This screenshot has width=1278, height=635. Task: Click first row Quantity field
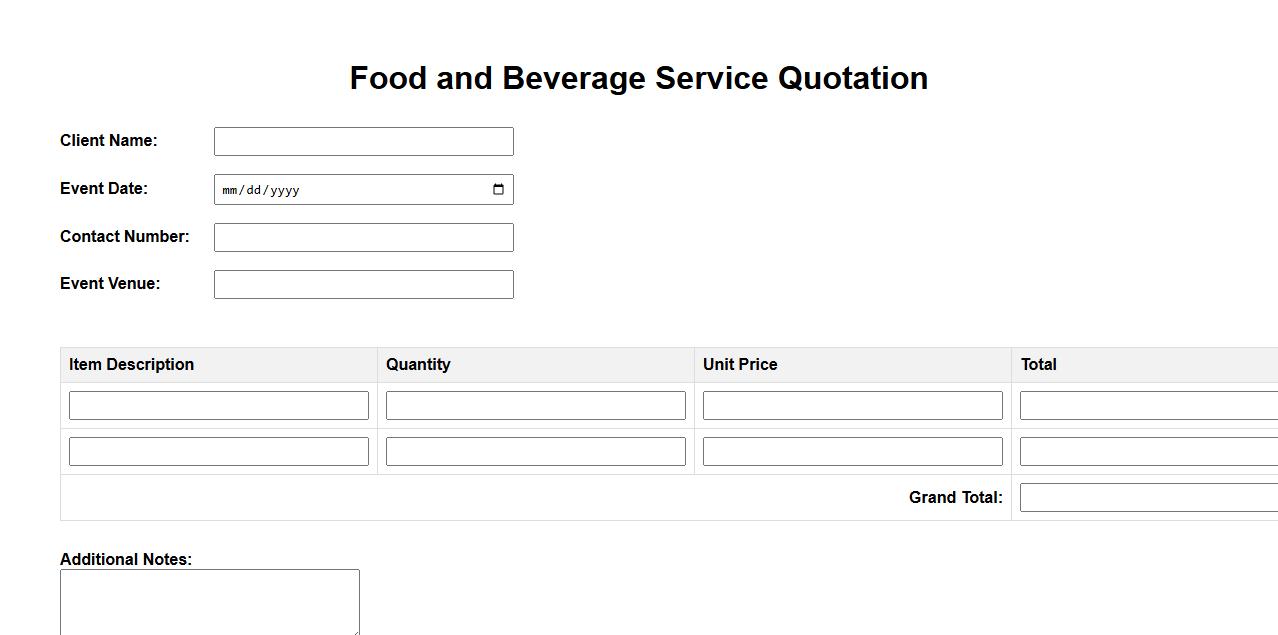pos(535,405)
